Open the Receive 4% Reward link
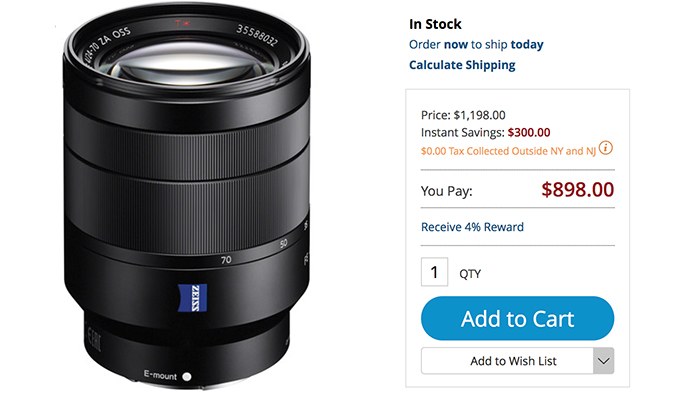 click(472, 227)
